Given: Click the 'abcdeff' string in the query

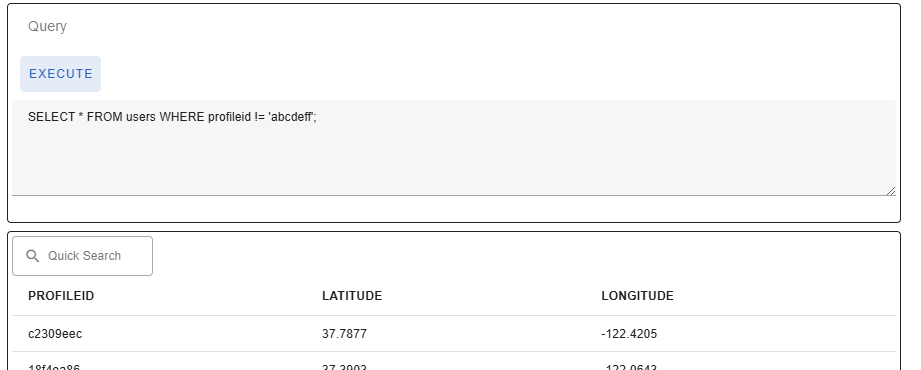Looking at the screenshot, I should click(x=291, y=117).
